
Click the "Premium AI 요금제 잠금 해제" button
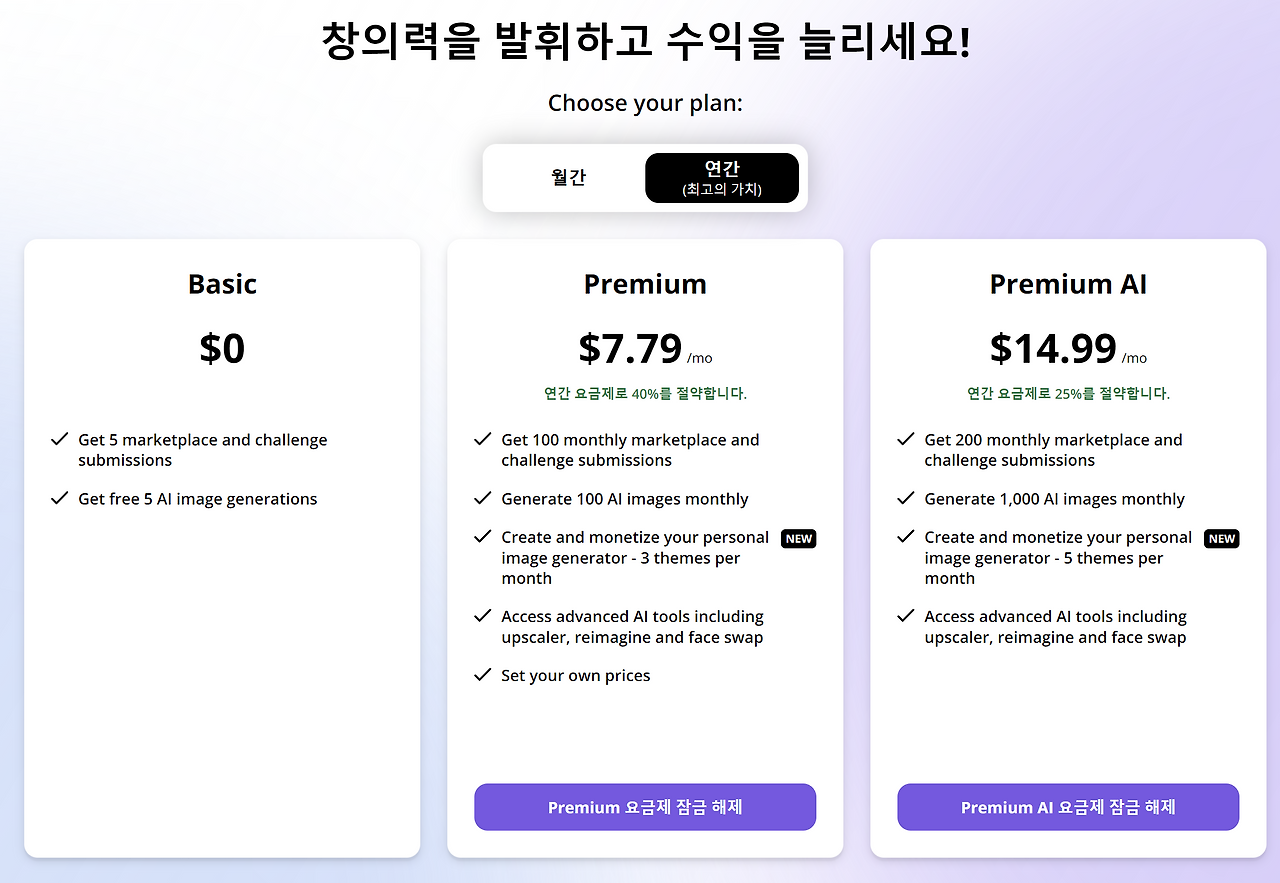tap(1068, 807)
